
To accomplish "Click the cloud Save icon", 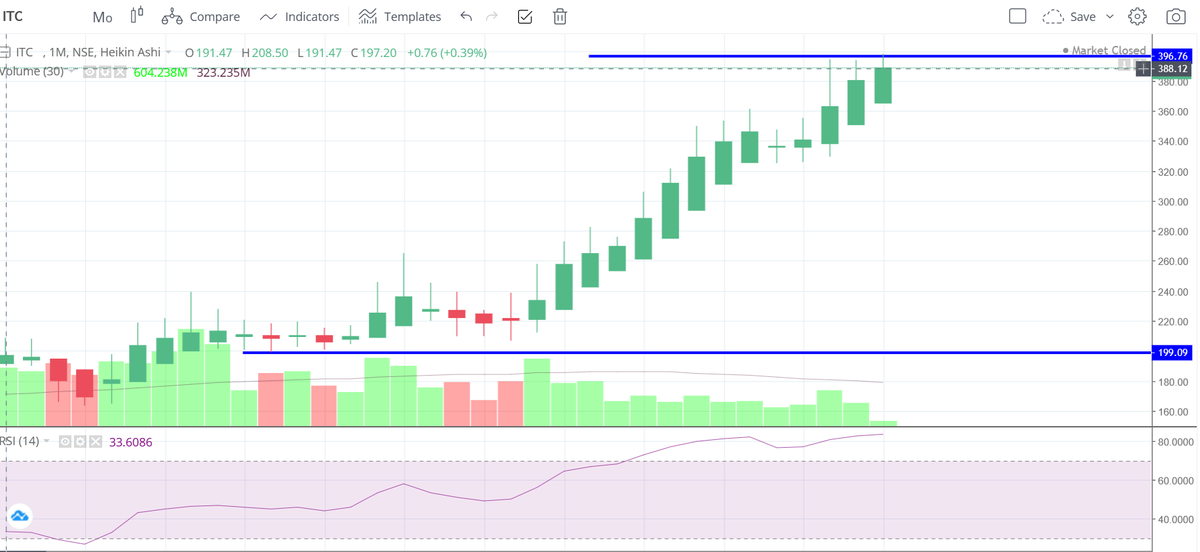I will (1052, 16).
